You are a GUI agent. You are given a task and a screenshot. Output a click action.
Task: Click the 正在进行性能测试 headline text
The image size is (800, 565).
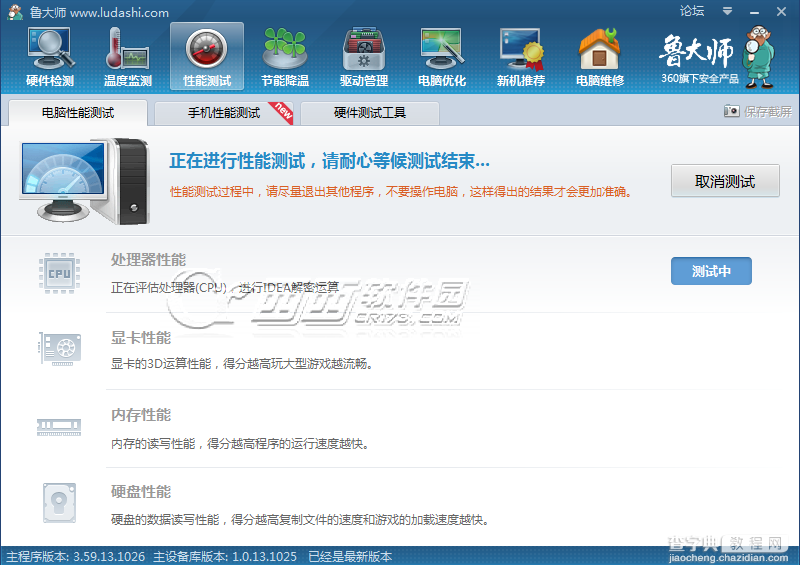click(x=330, y=161)
